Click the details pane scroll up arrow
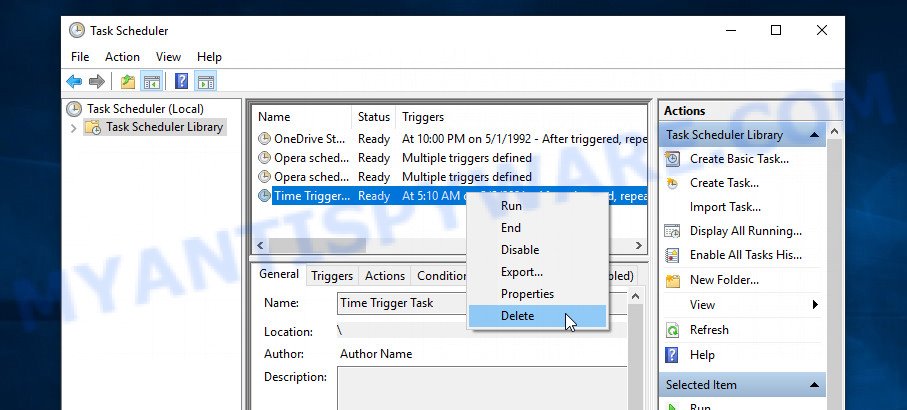Screen dimensions: 907x410 635,297
